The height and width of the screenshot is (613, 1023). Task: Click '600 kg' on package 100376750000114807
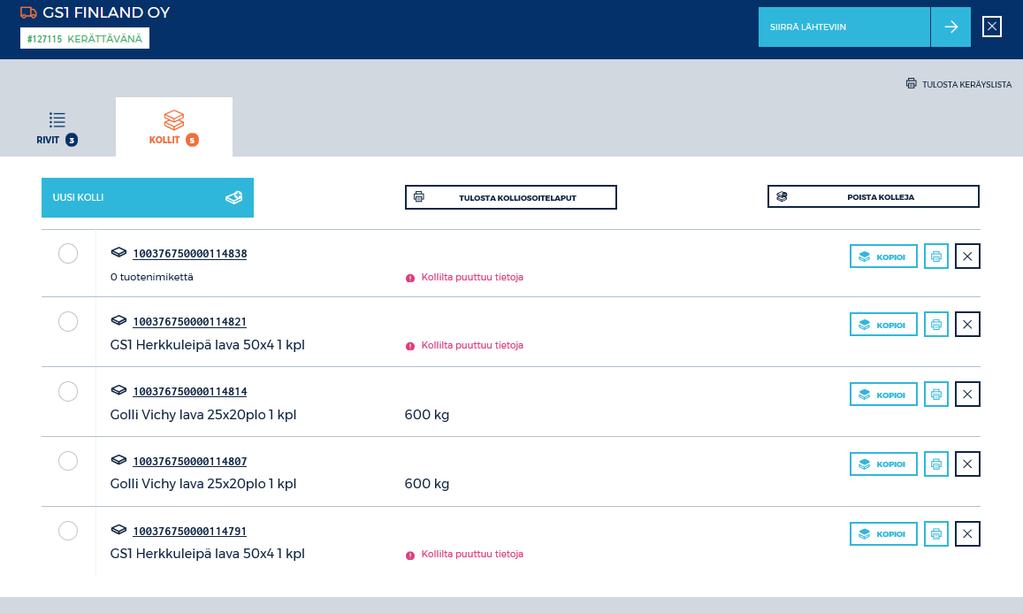[427, 484]
